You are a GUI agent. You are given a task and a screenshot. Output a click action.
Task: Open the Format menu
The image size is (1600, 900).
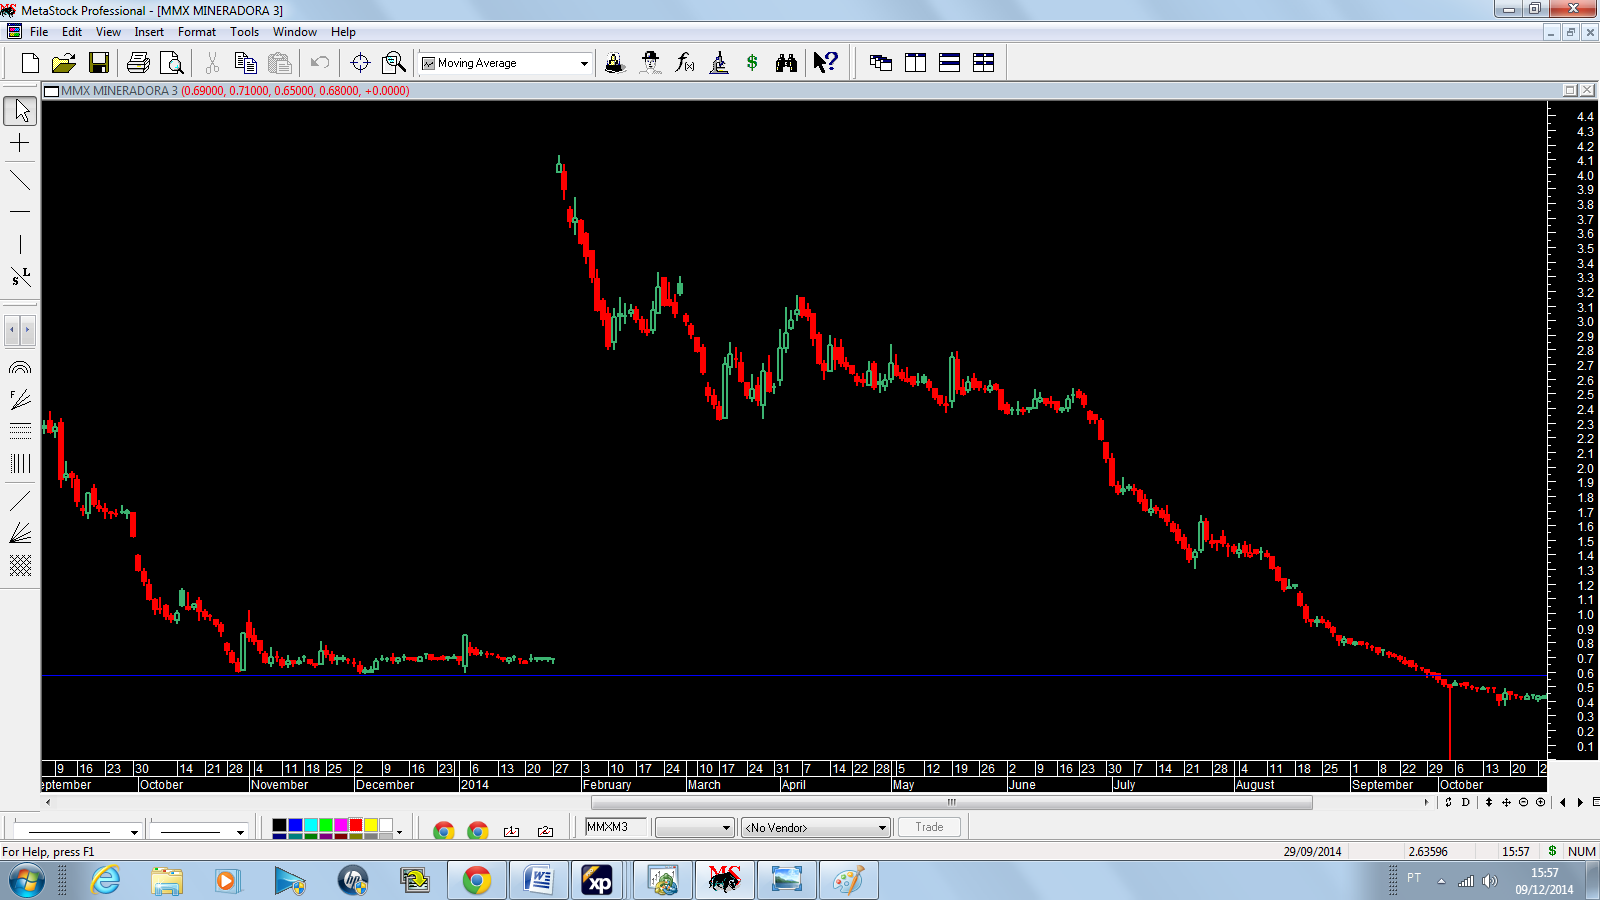point(197,32)
